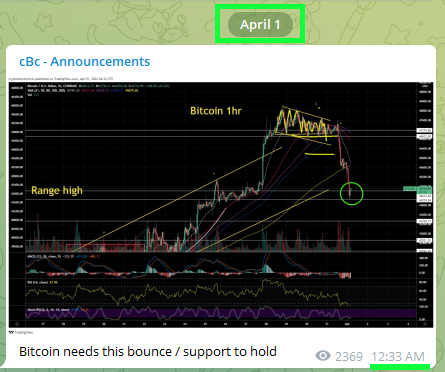
Task: Select the caption 'Bitcoin needs this bounce / support to hold'
Action: (x=148, y=352)
